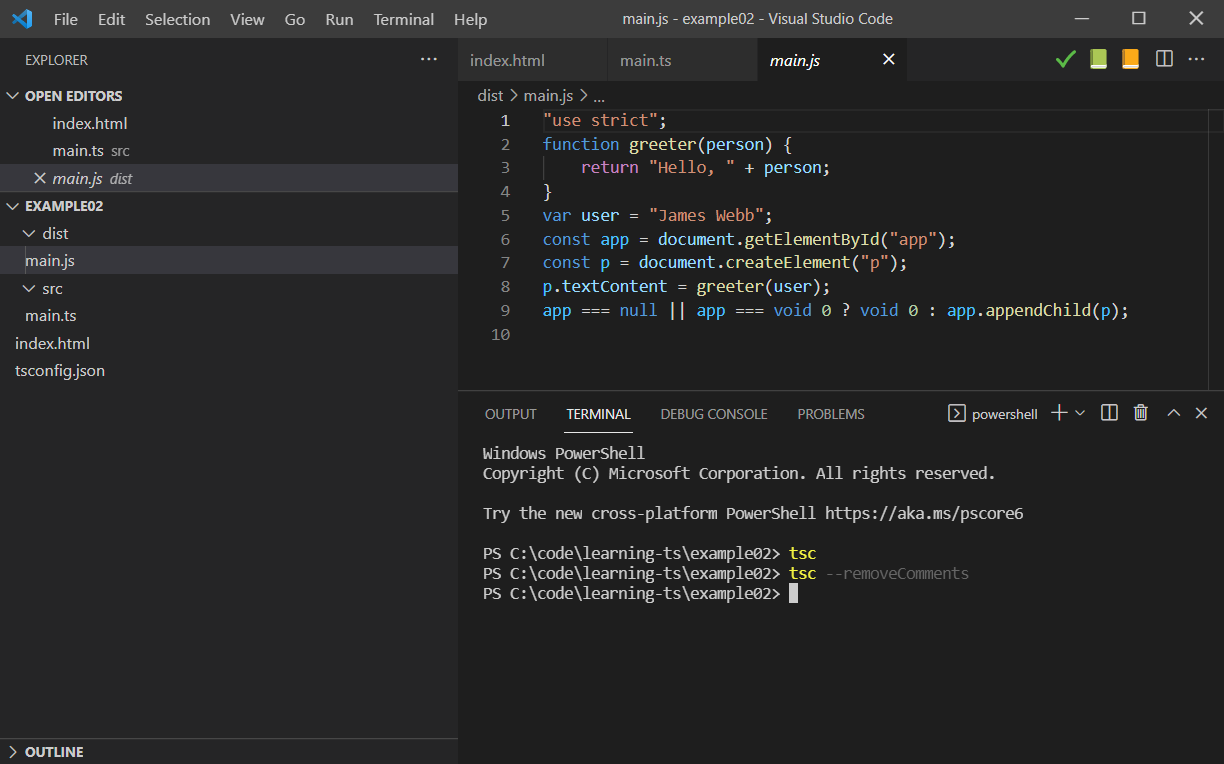Viewport: 1224px width, 764px height.
Task: Split the terminal panel
Action: point(1109,413)
